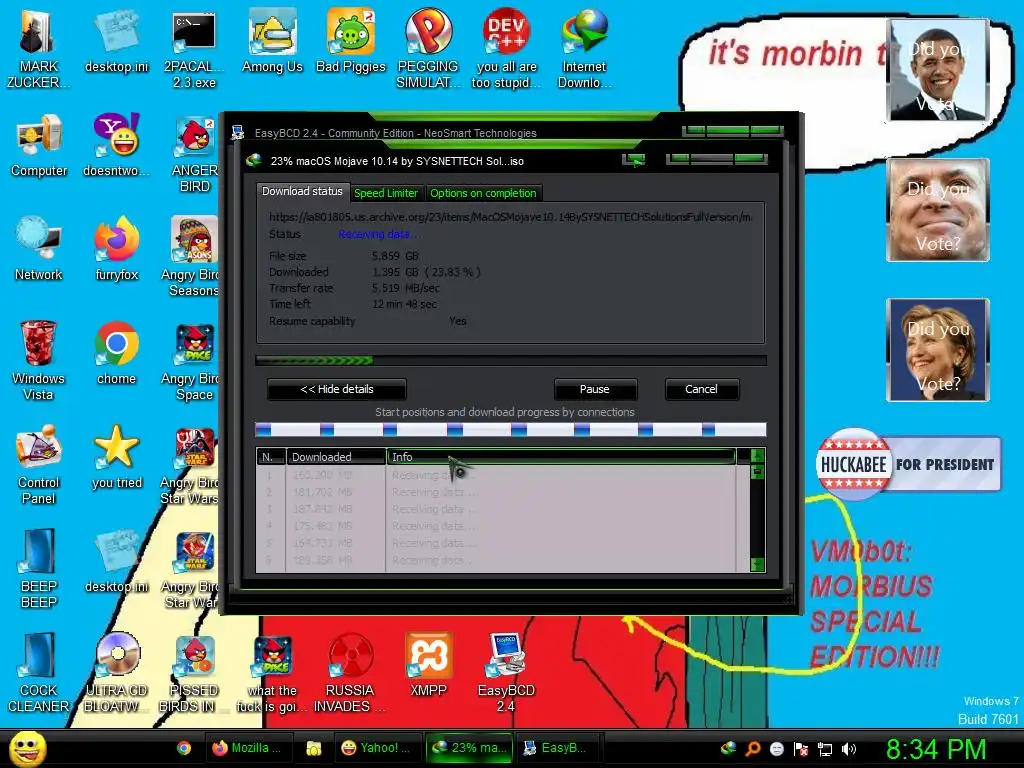The height and width of the screenshot is (768, 1024).
Task: Click the McCain 'Did you Vote?' gadget
Action: [938, 210]
